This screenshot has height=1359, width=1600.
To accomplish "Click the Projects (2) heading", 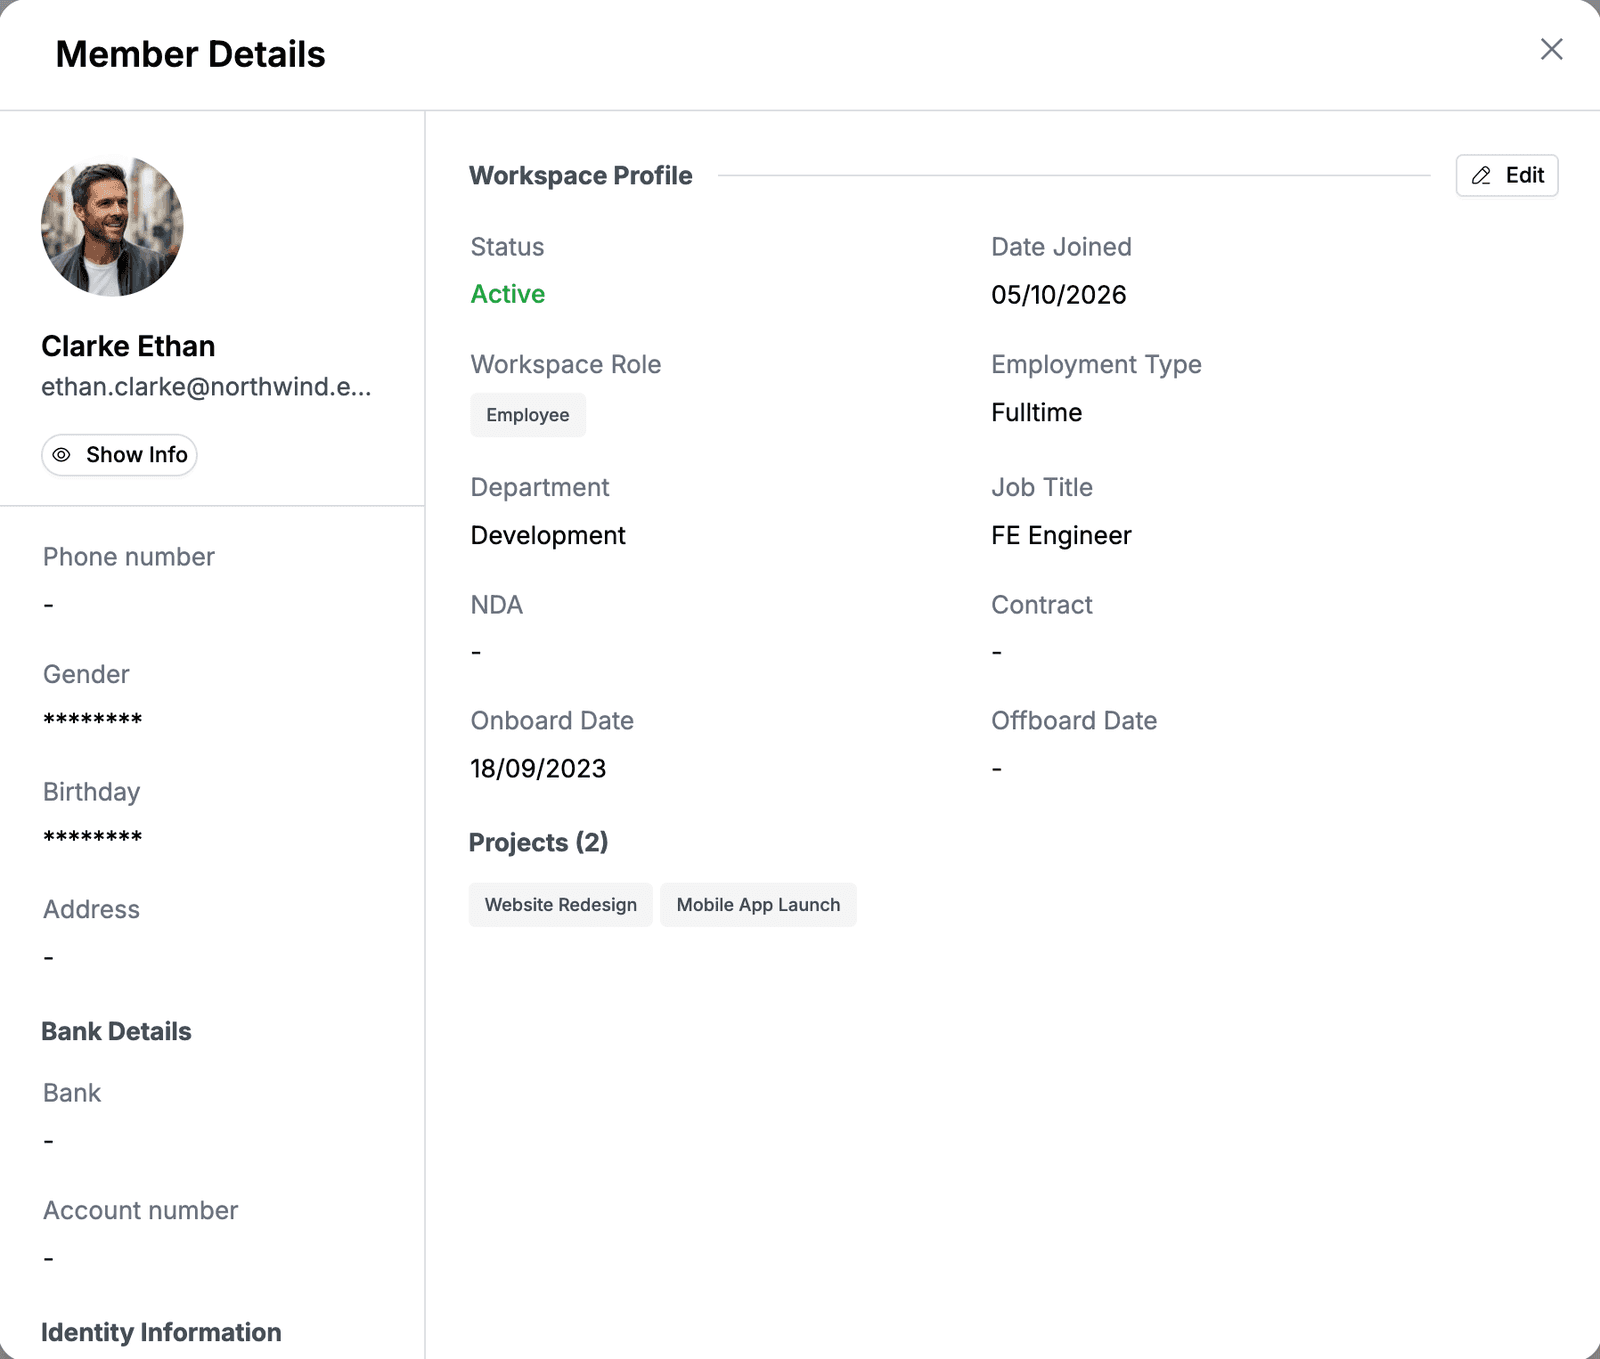I will [539, 843].
